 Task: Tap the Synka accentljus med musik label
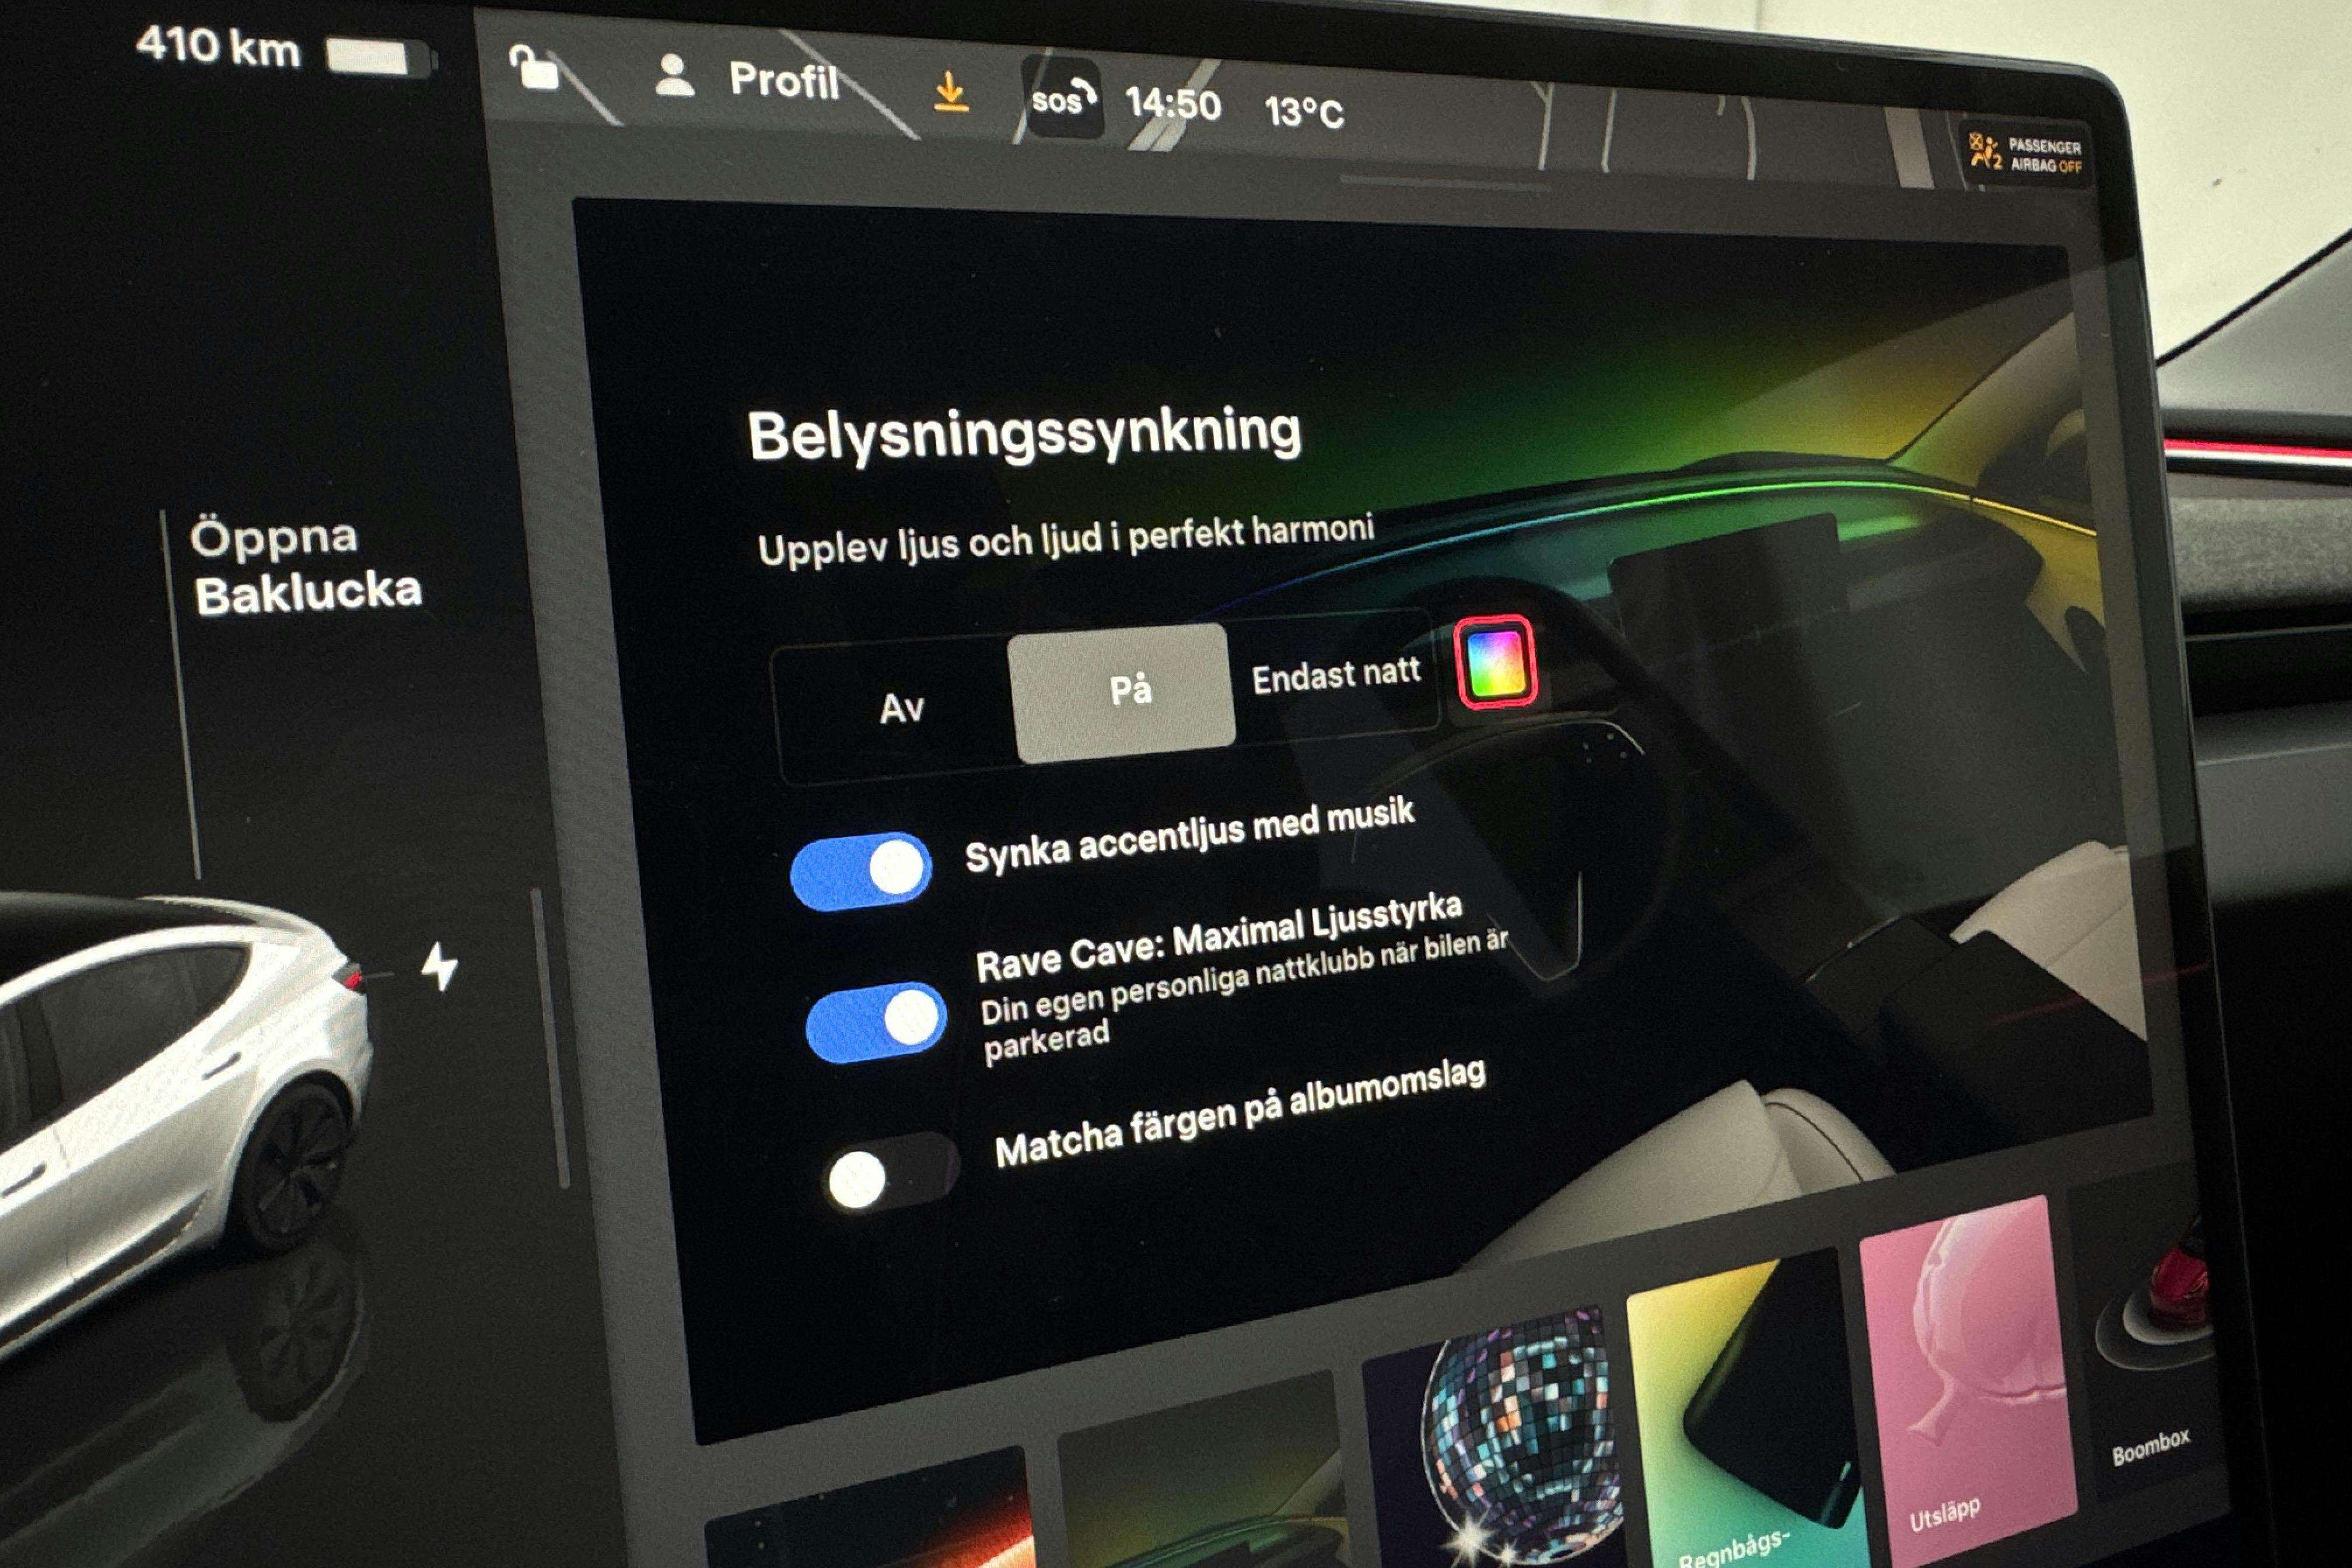tap(1190, 835)
